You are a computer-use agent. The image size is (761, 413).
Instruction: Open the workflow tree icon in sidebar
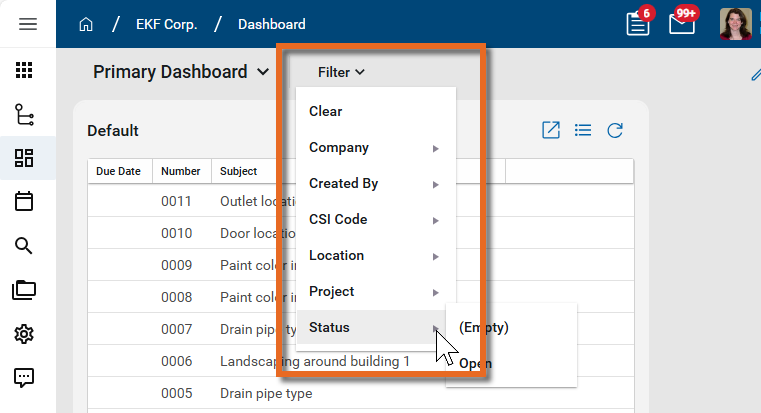24,115
